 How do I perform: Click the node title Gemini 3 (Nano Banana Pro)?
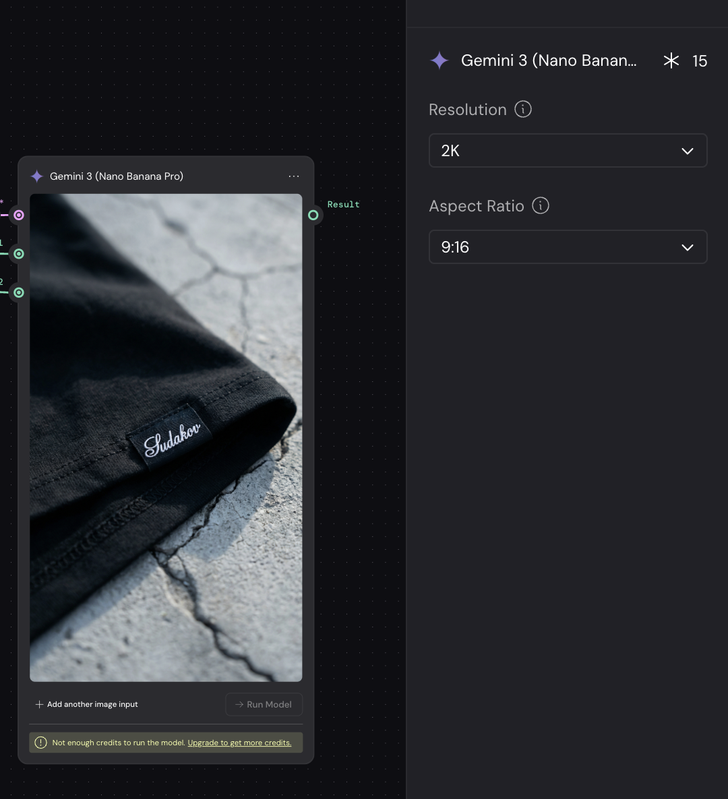[x=116, y=177]
